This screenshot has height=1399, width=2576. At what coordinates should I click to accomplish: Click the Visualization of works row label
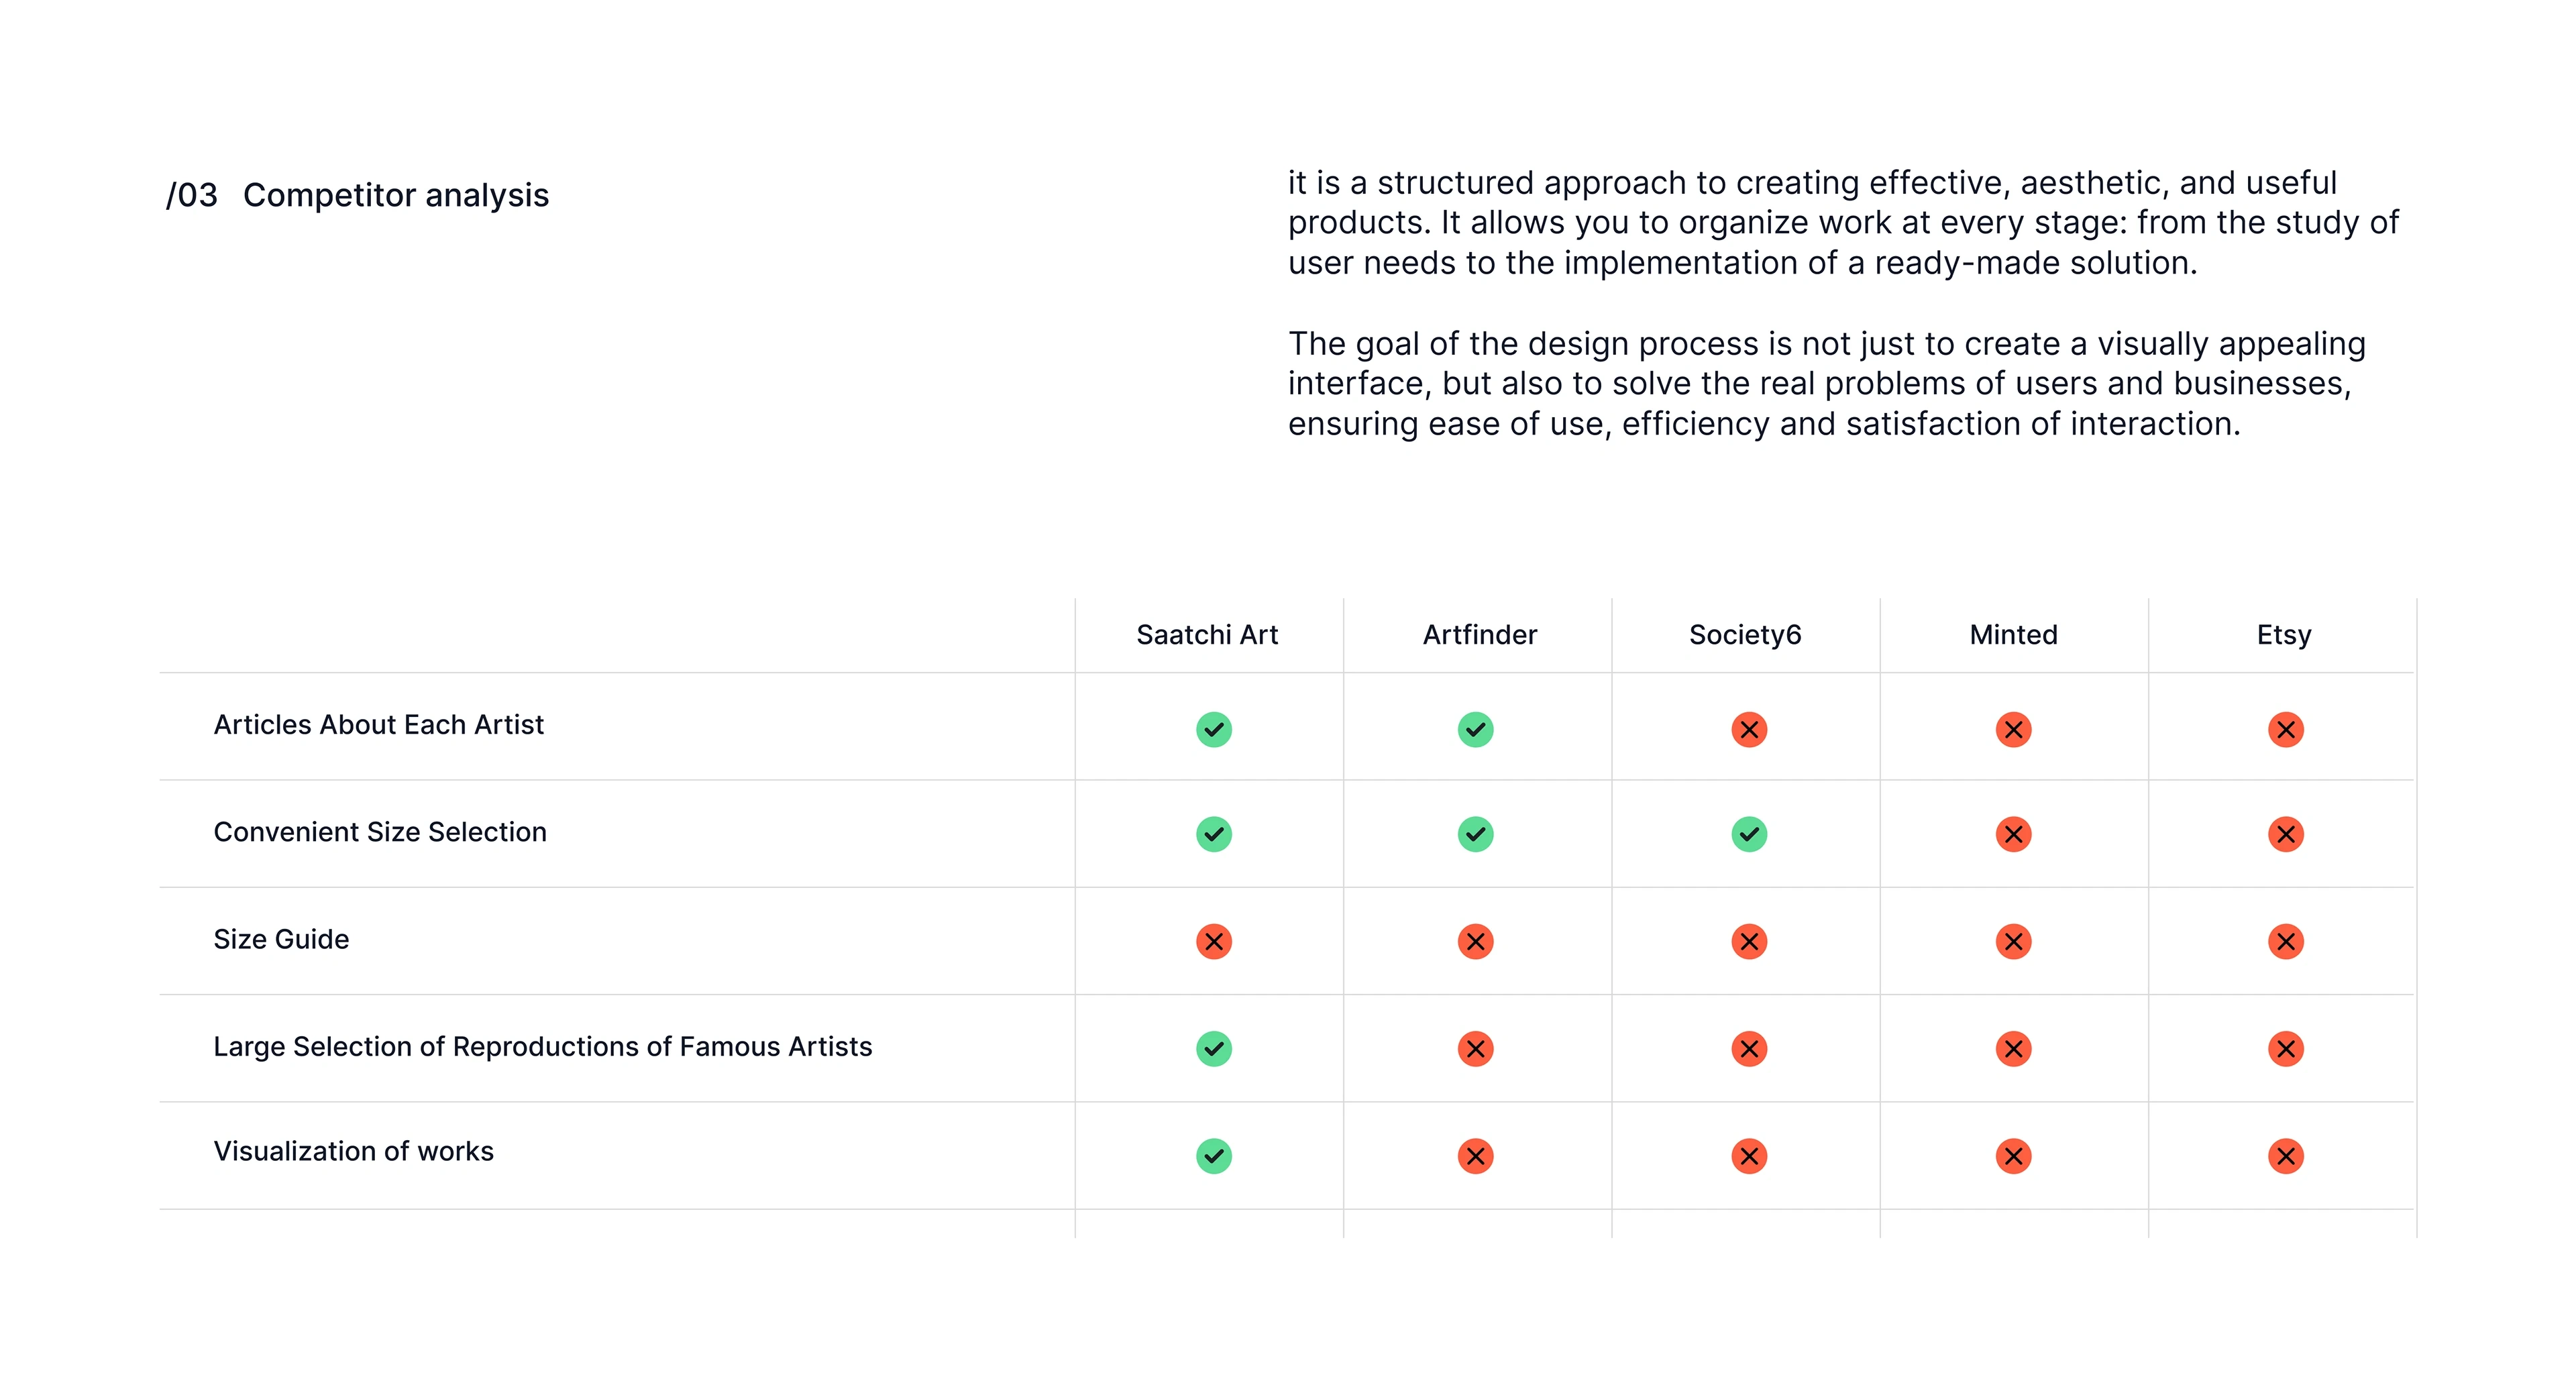(353, 1151)
